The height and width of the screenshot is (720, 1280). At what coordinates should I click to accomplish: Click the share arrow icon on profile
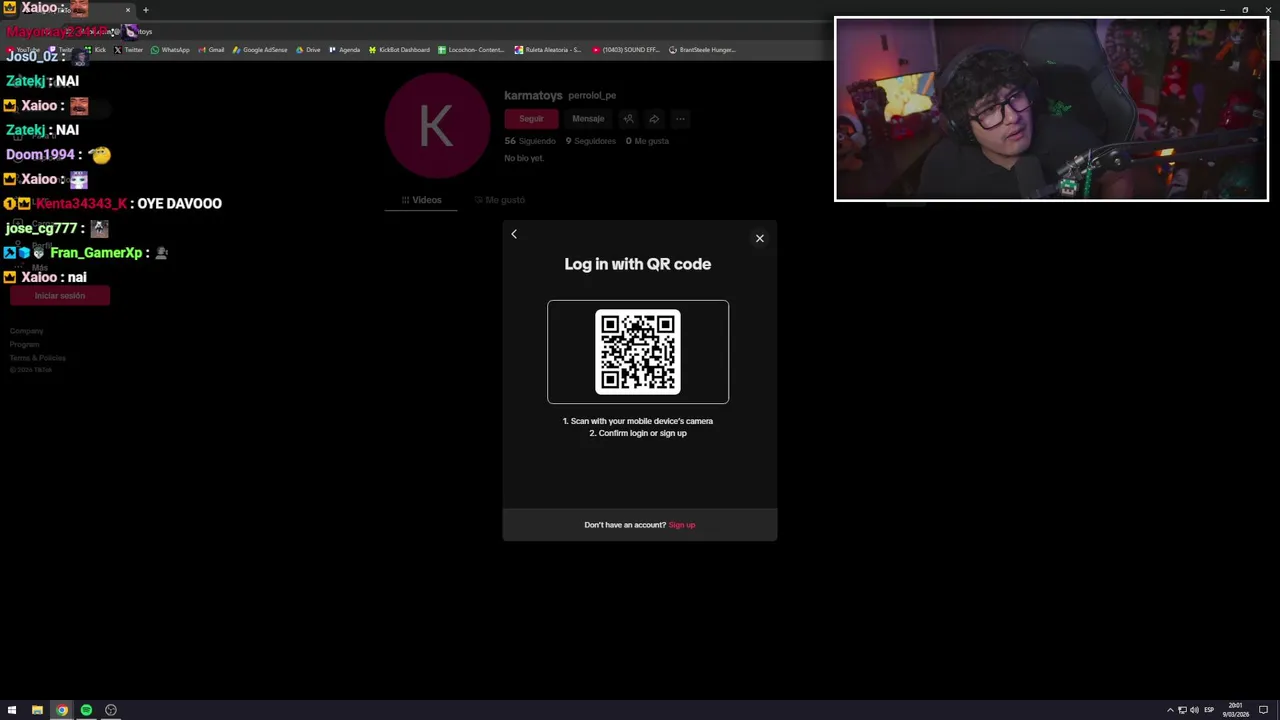click(x=654, y=119)
